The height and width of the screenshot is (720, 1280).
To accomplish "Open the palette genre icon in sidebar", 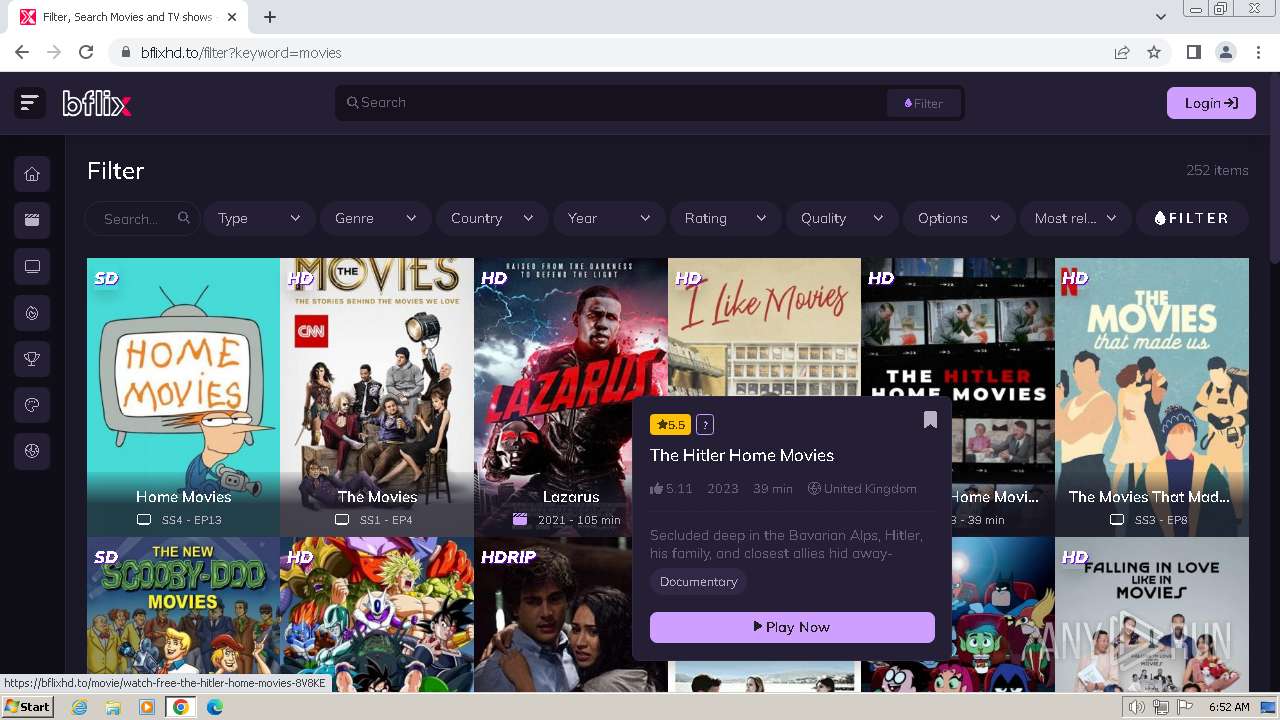I will [32, 405].
